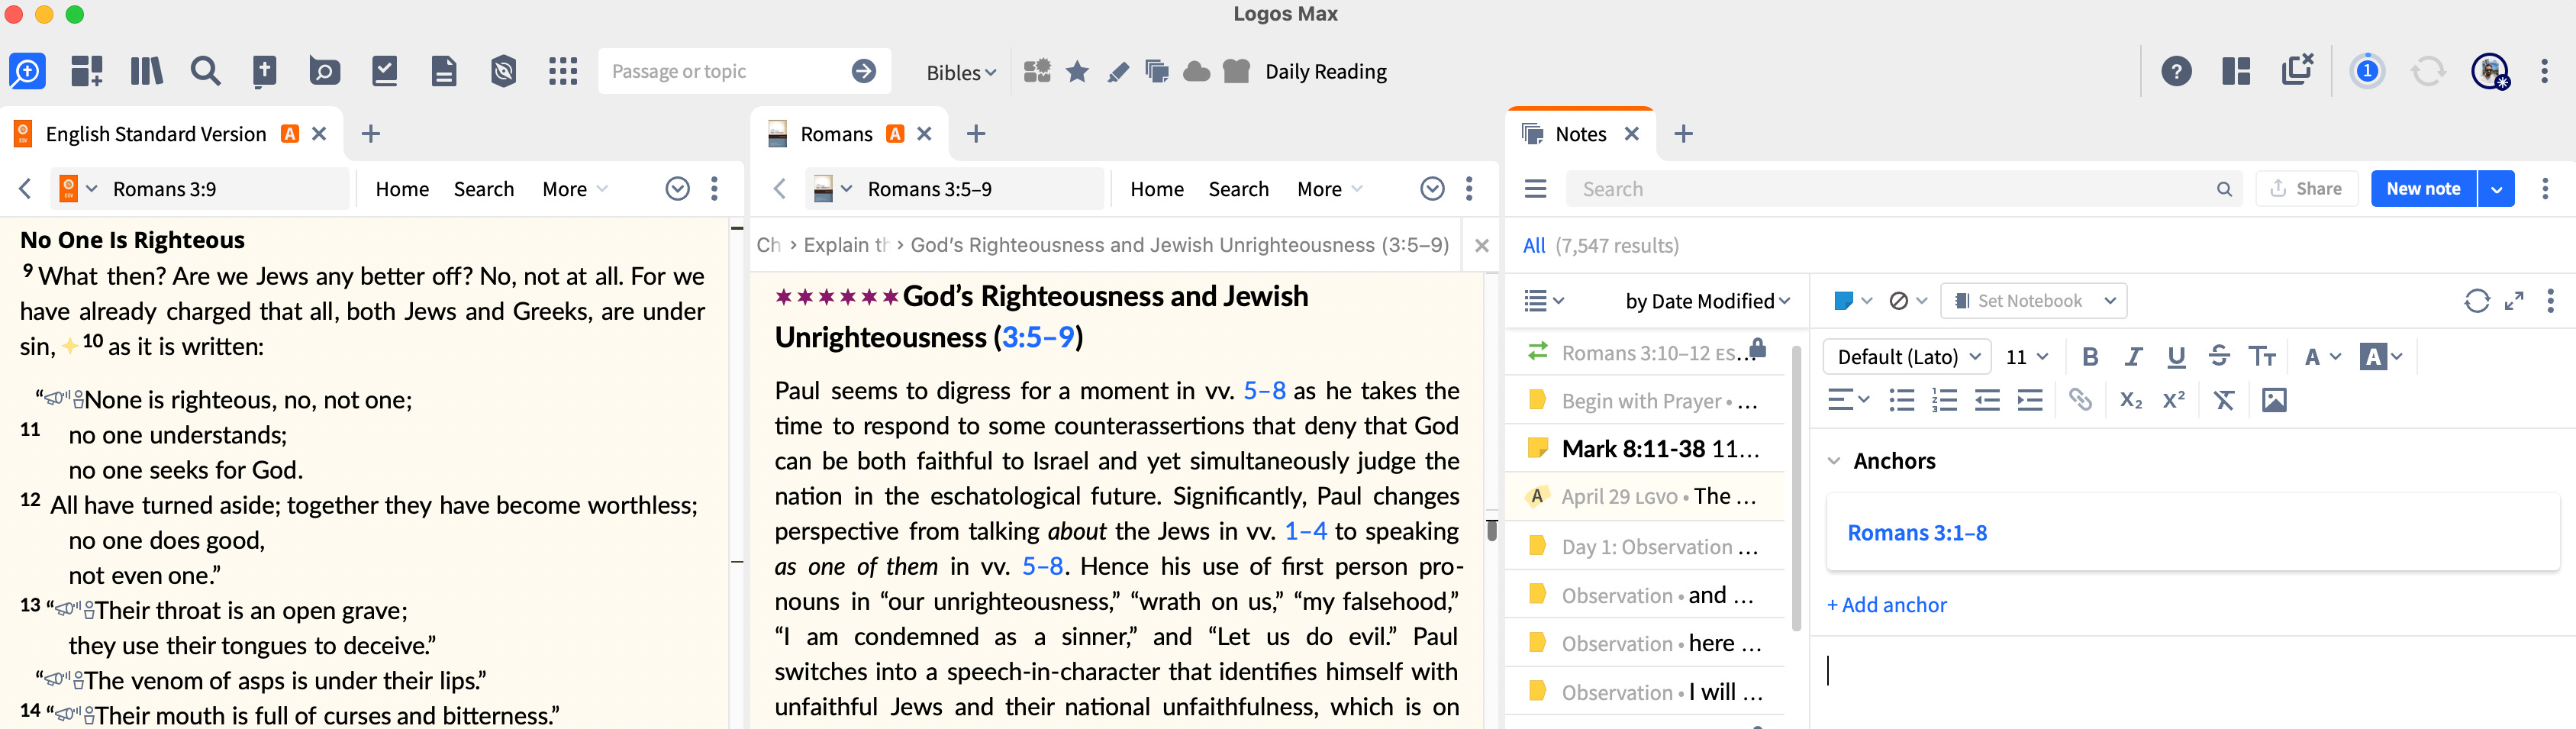Toggle the Romans panel visual filters circle
2576x729 pixels.
pos(1433,189)
